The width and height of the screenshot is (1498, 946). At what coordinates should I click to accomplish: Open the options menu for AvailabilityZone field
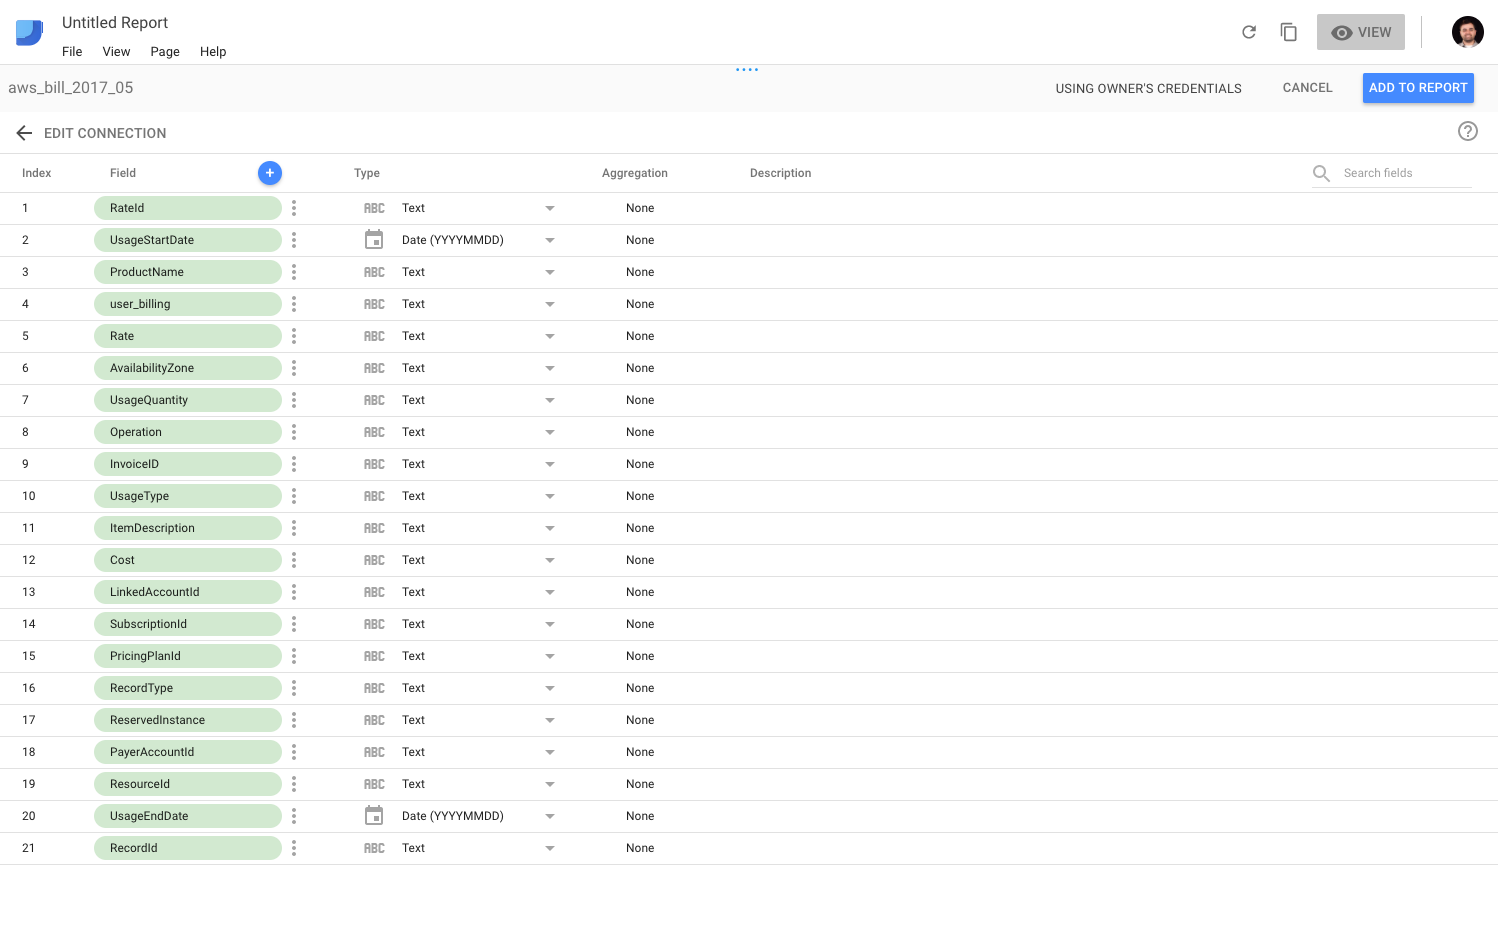(x=294, y=368)
